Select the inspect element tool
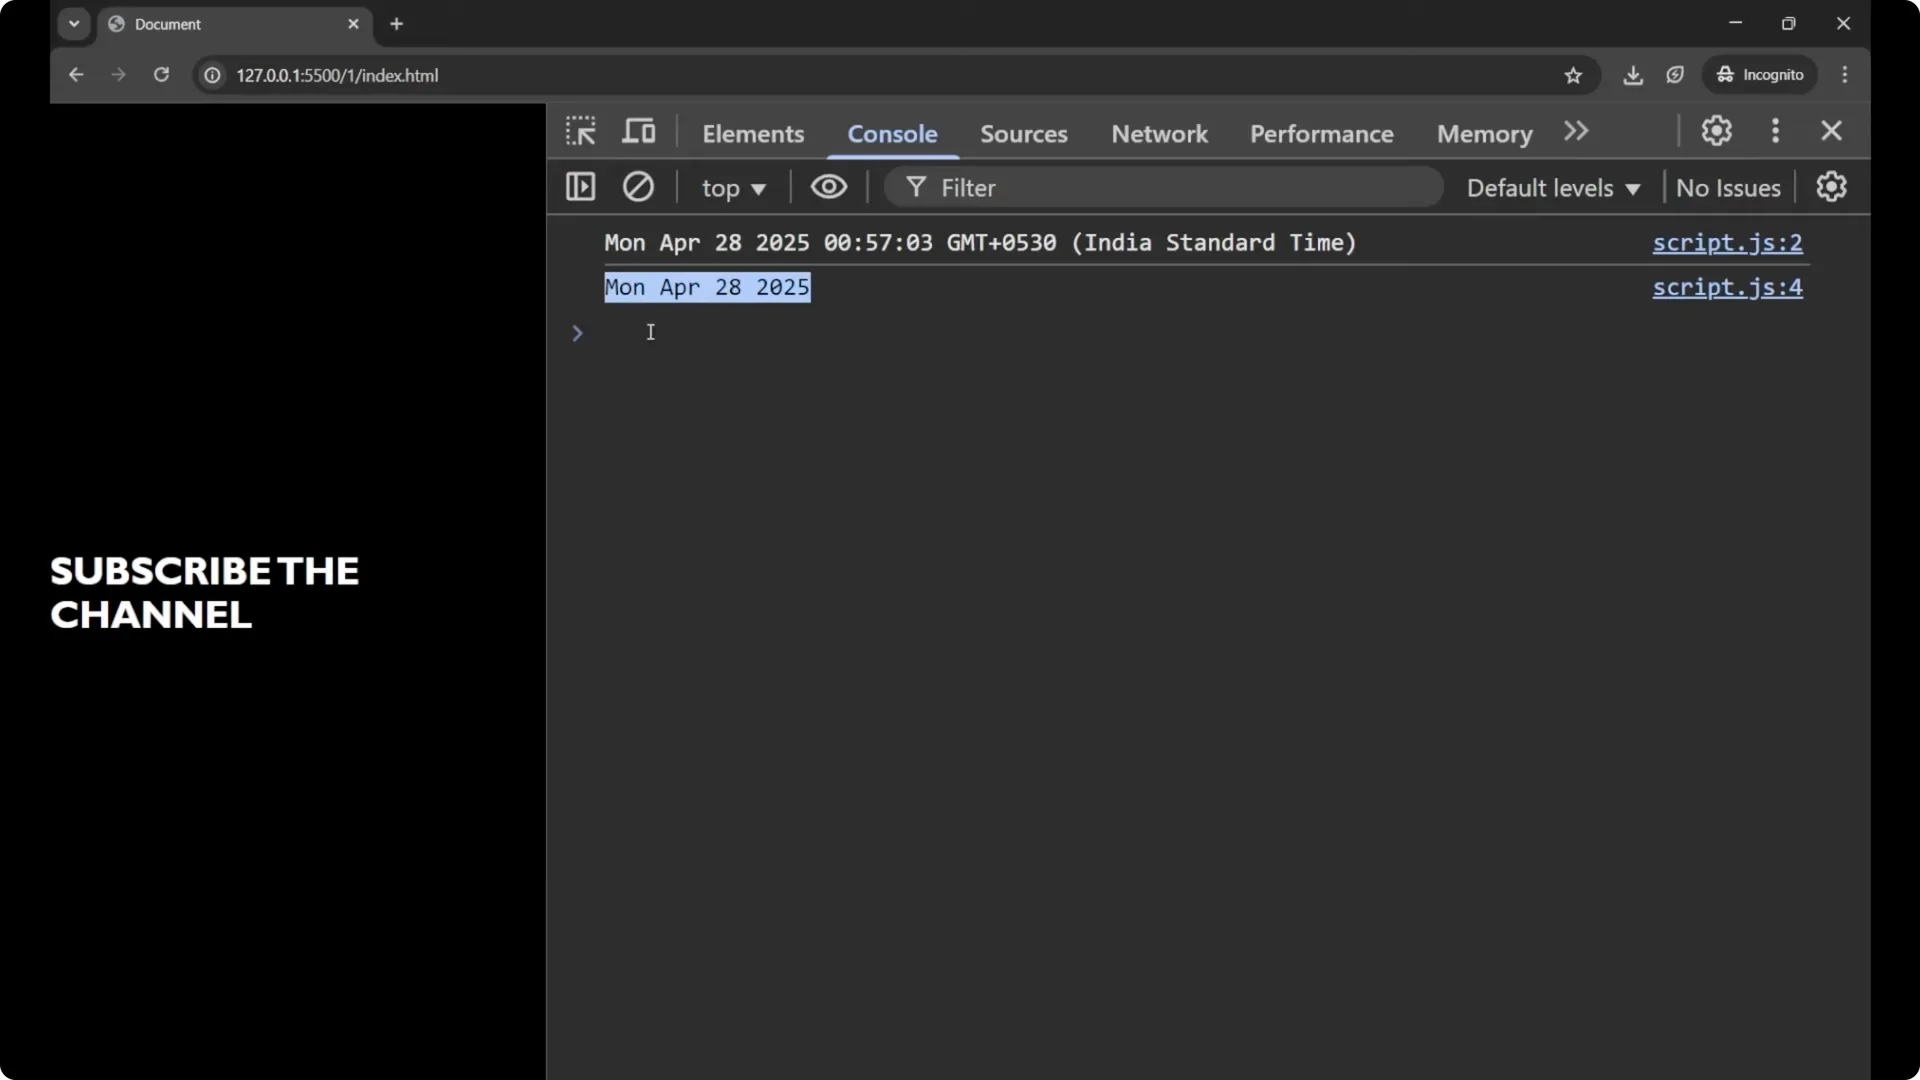Viewport: 1920px width, 1080px height. point(581,131)
